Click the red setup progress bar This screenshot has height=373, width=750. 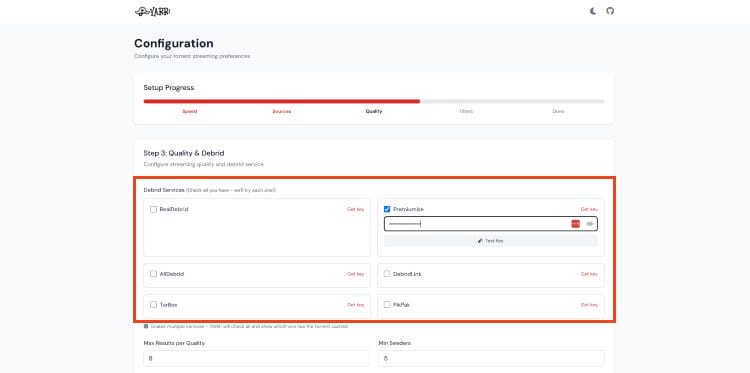coord(282,101)
